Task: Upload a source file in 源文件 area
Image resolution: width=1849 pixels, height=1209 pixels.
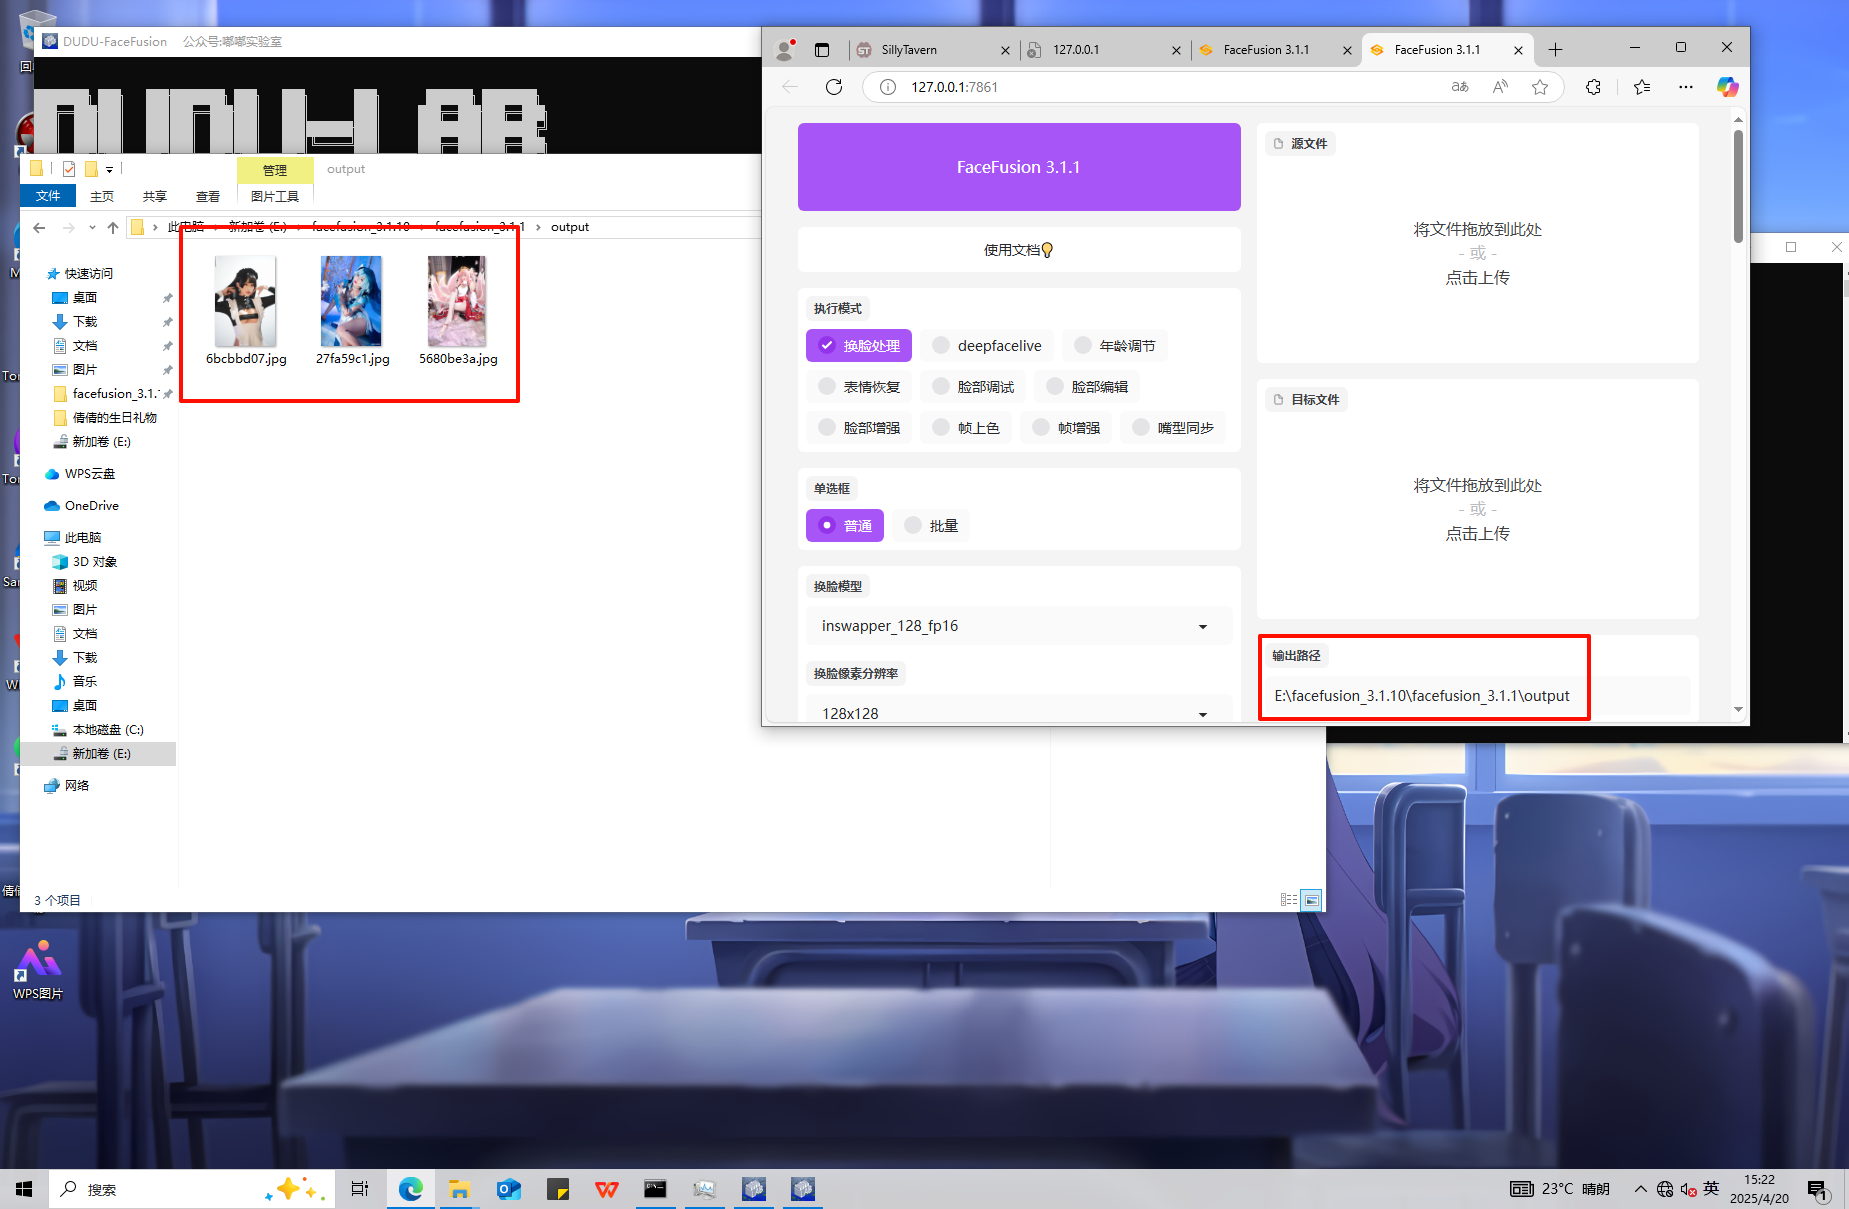Action: pos(1477,253)
